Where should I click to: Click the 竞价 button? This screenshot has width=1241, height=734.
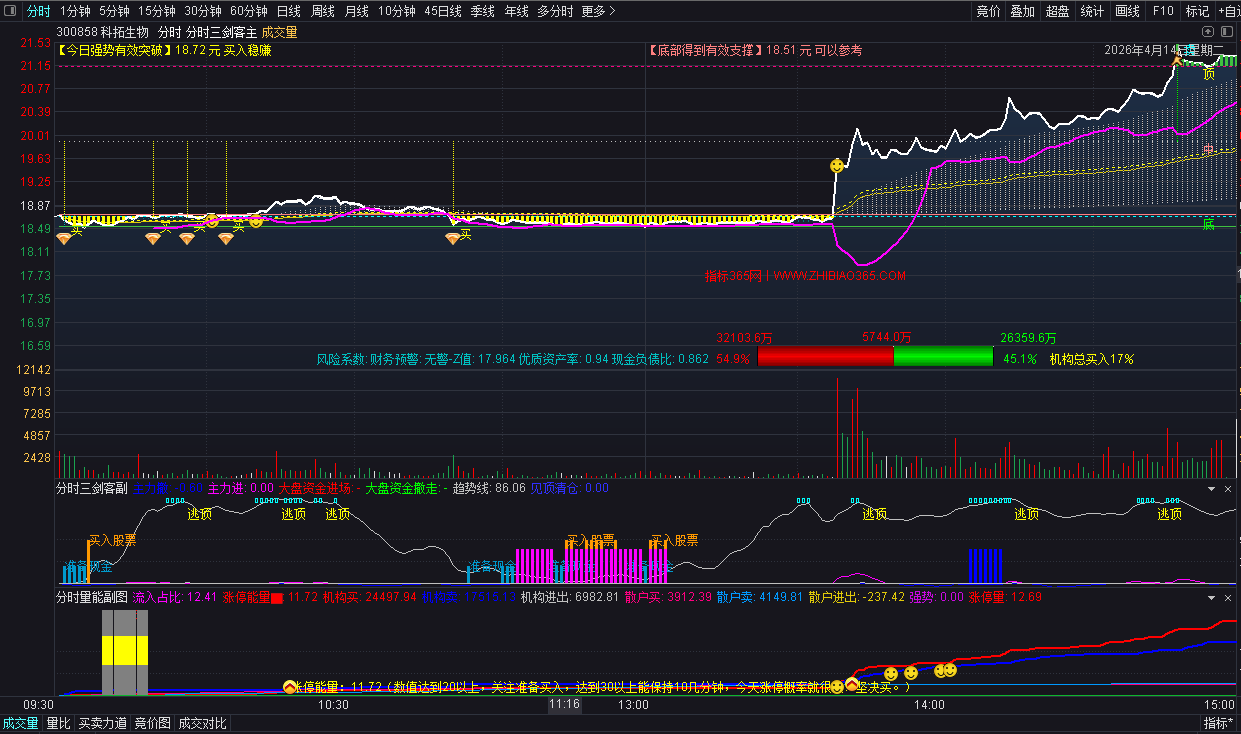coord(988,11)
